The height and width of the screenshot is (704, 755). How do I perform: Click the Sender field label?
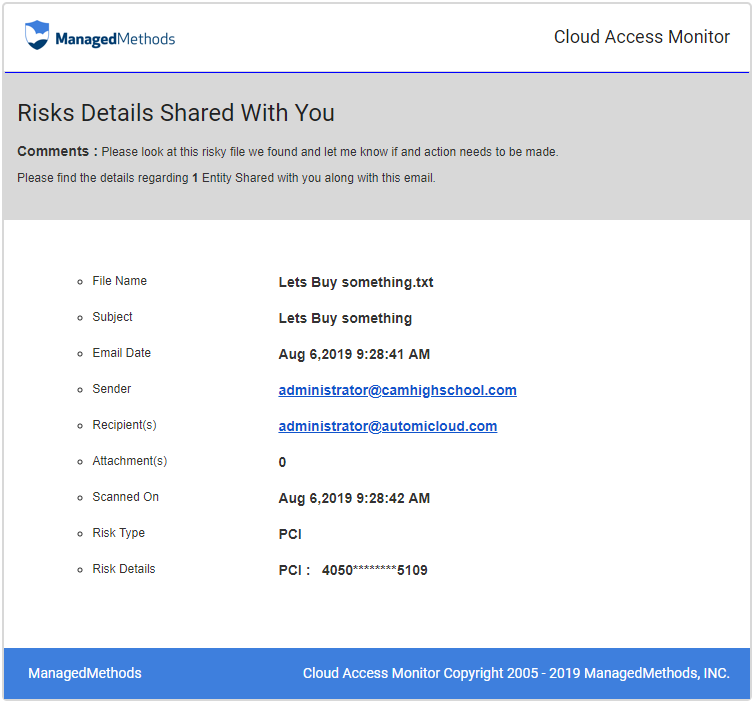click(x=111, y=389)
